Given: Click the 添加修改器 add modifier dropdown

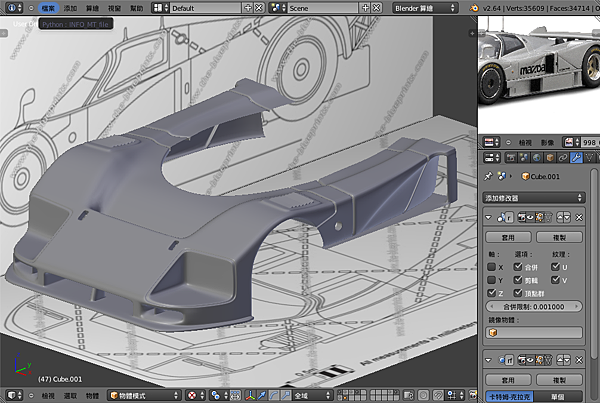Looking at the screenshot, I should 534,198.
